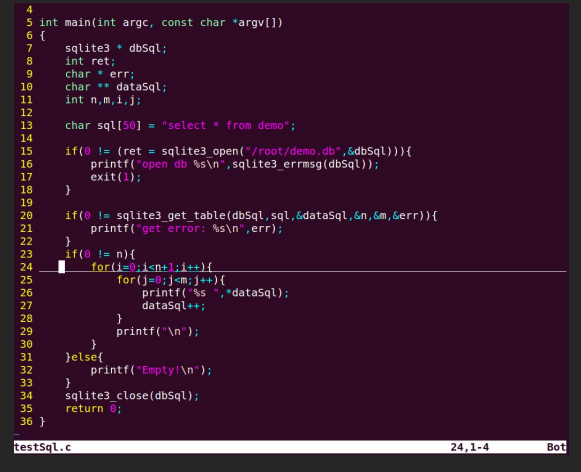Click line number 20

[x=26, y=215]
